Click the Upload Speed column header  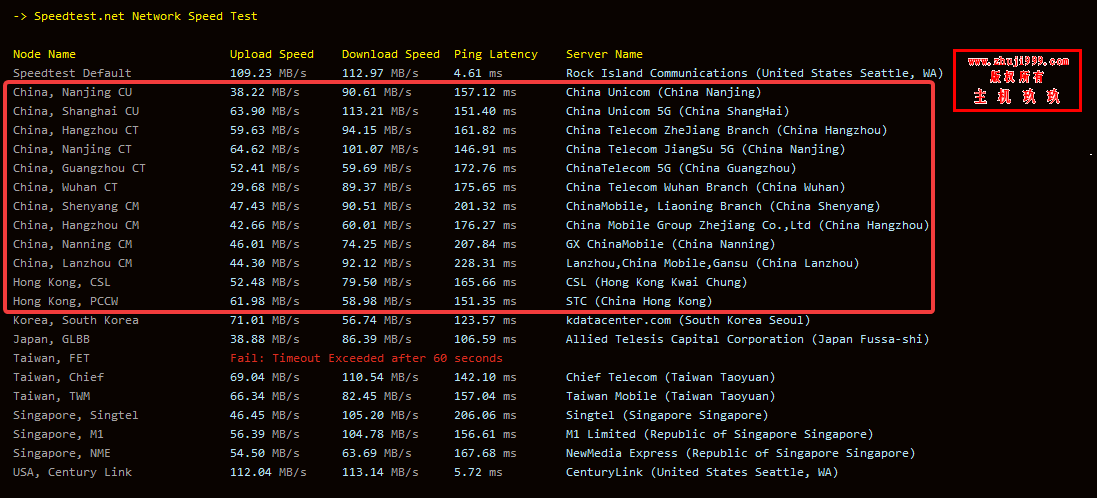click(x=271, y=54)
